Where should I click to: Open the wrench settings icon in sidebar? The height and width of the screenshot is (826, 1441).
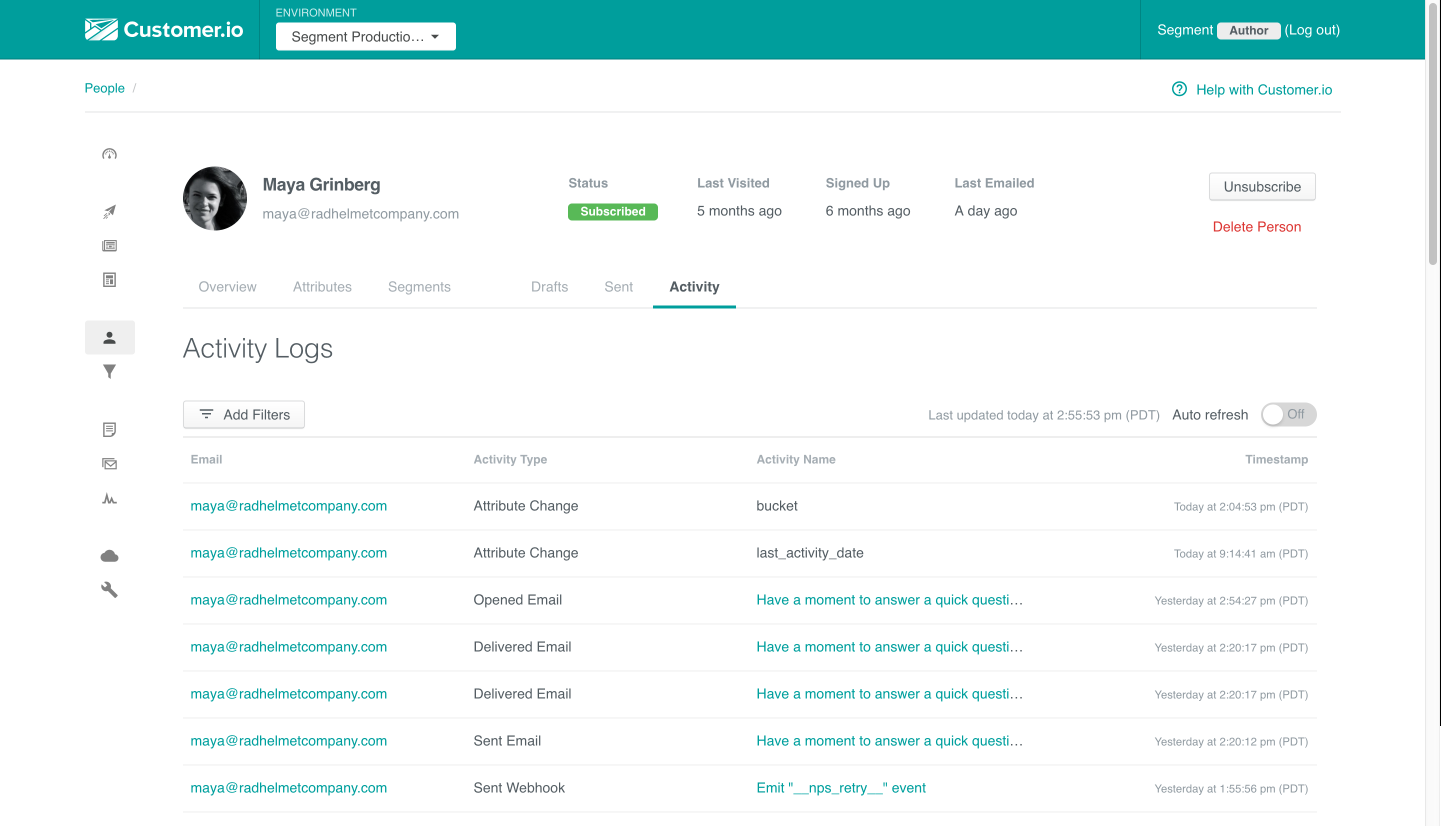point(110,590)
